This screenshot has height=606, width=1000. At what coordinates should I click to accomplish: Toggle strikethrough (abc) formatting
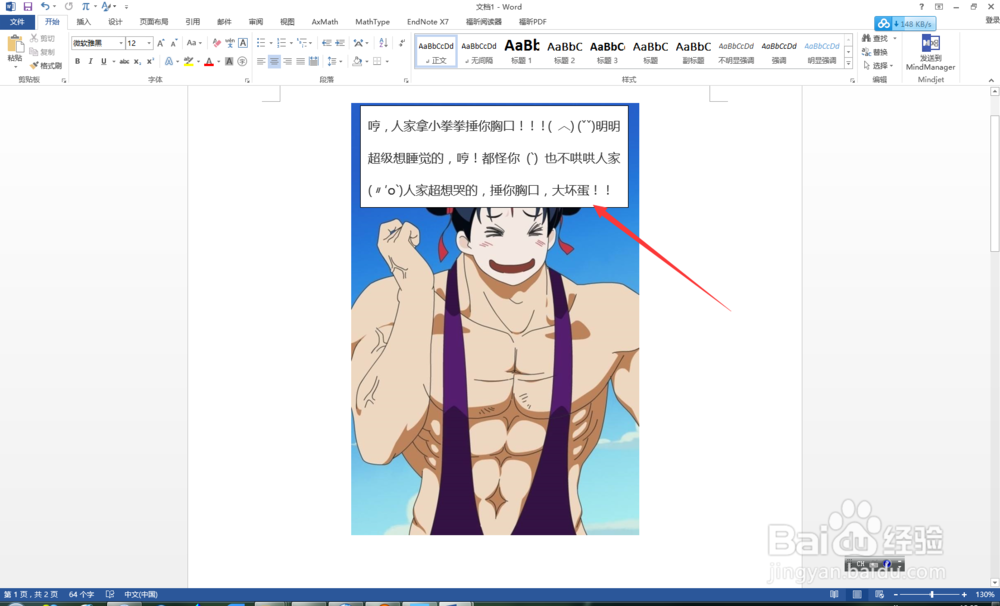124,61
